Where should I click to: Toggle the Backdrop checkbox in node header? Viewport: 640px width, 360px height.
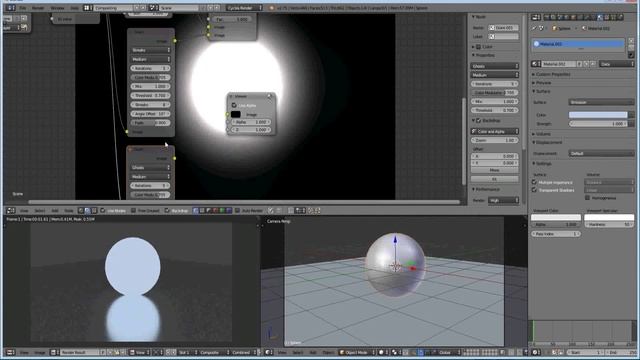[167, 211]
